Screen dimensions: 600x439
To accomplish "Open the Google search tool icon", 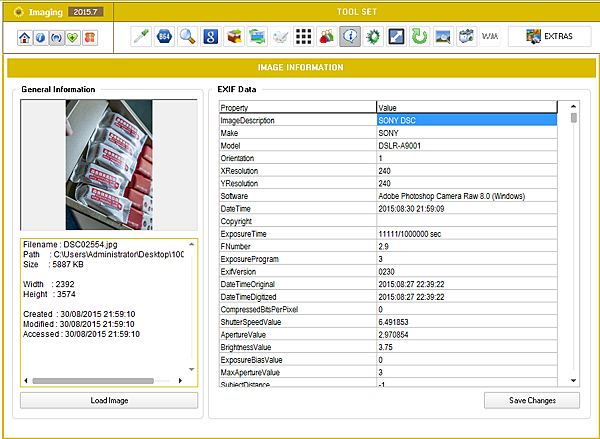I will click(x=210, y=36).
